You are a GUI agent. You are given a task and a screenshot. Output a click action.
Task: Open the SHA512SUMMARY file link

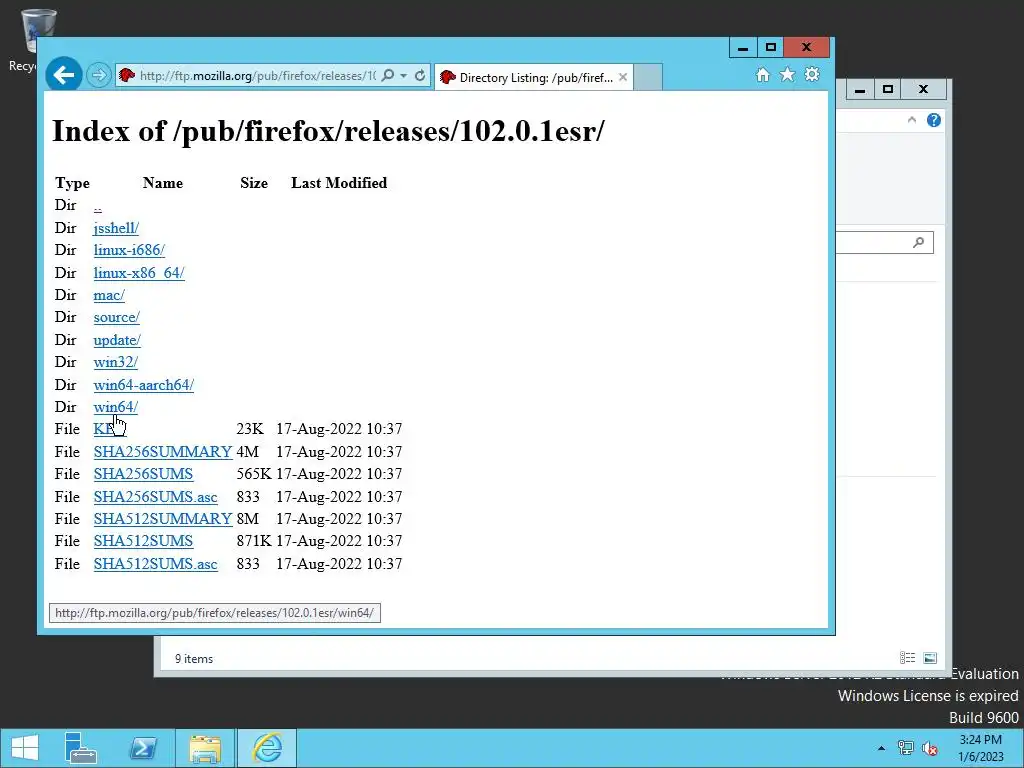(x=163, y=519)
